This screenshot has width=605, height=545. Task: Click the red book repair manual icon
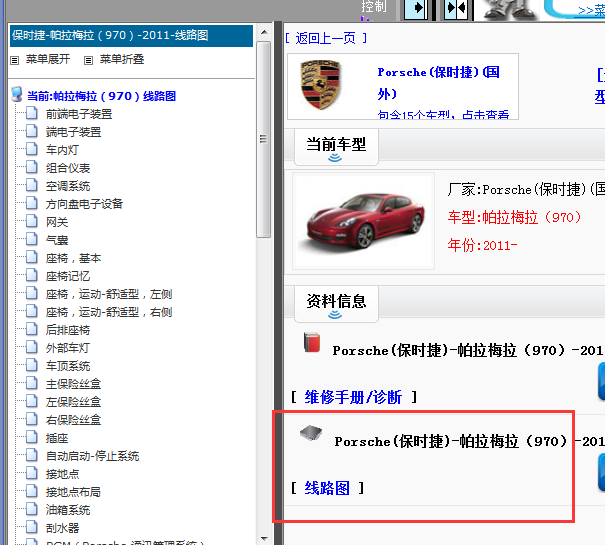312,342
